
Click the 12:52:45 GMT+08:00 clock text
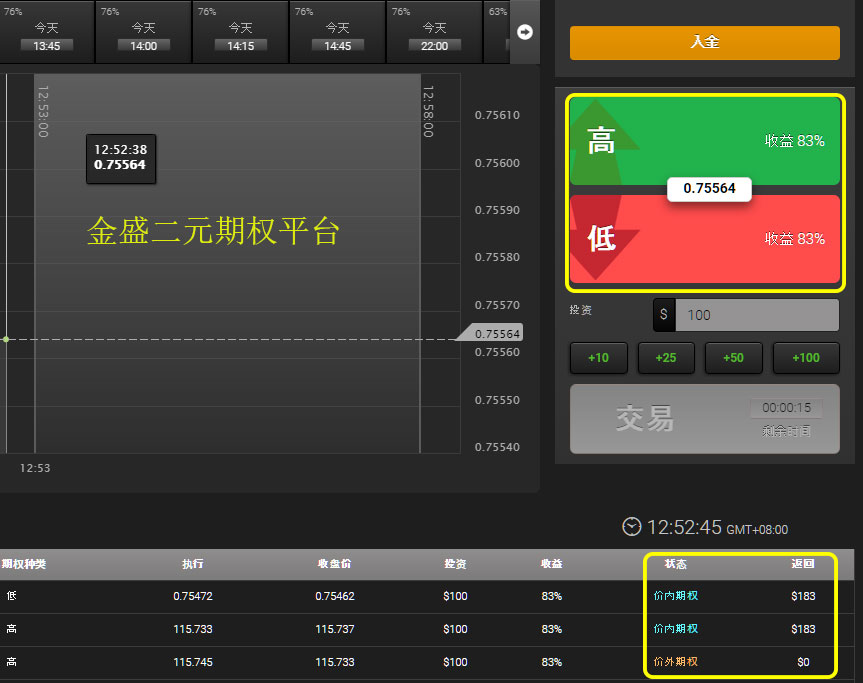pos(717,528)
